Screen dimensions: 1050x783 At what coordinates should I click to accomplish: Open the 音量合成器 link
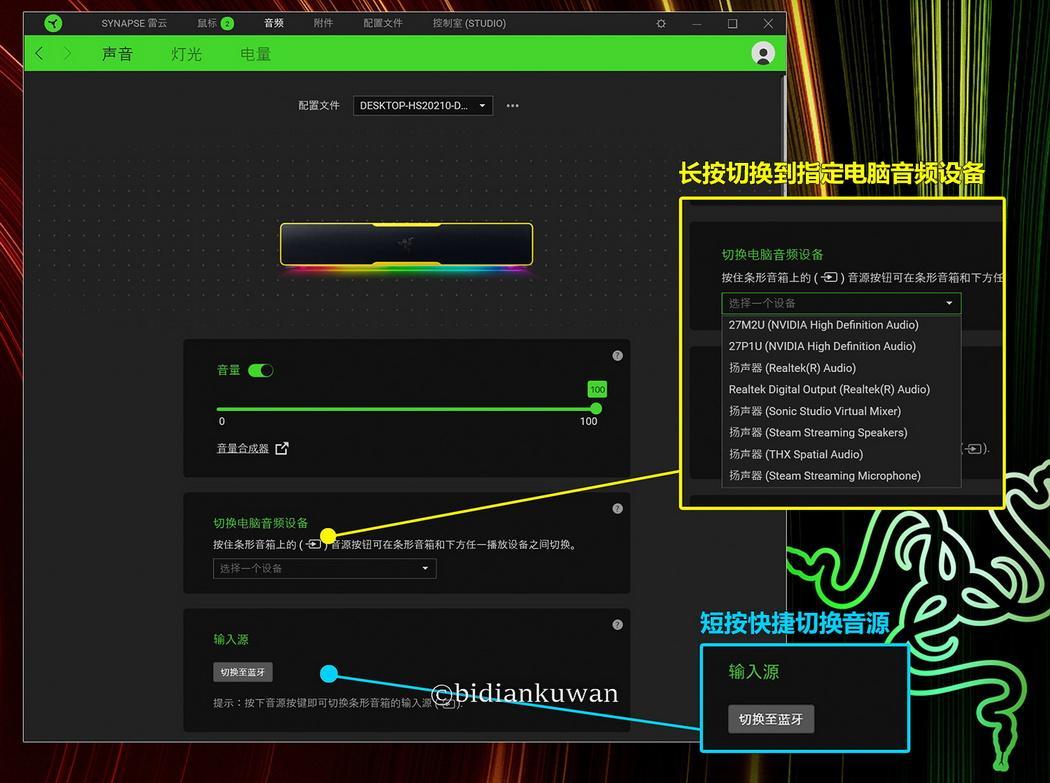tap(252, 448)
